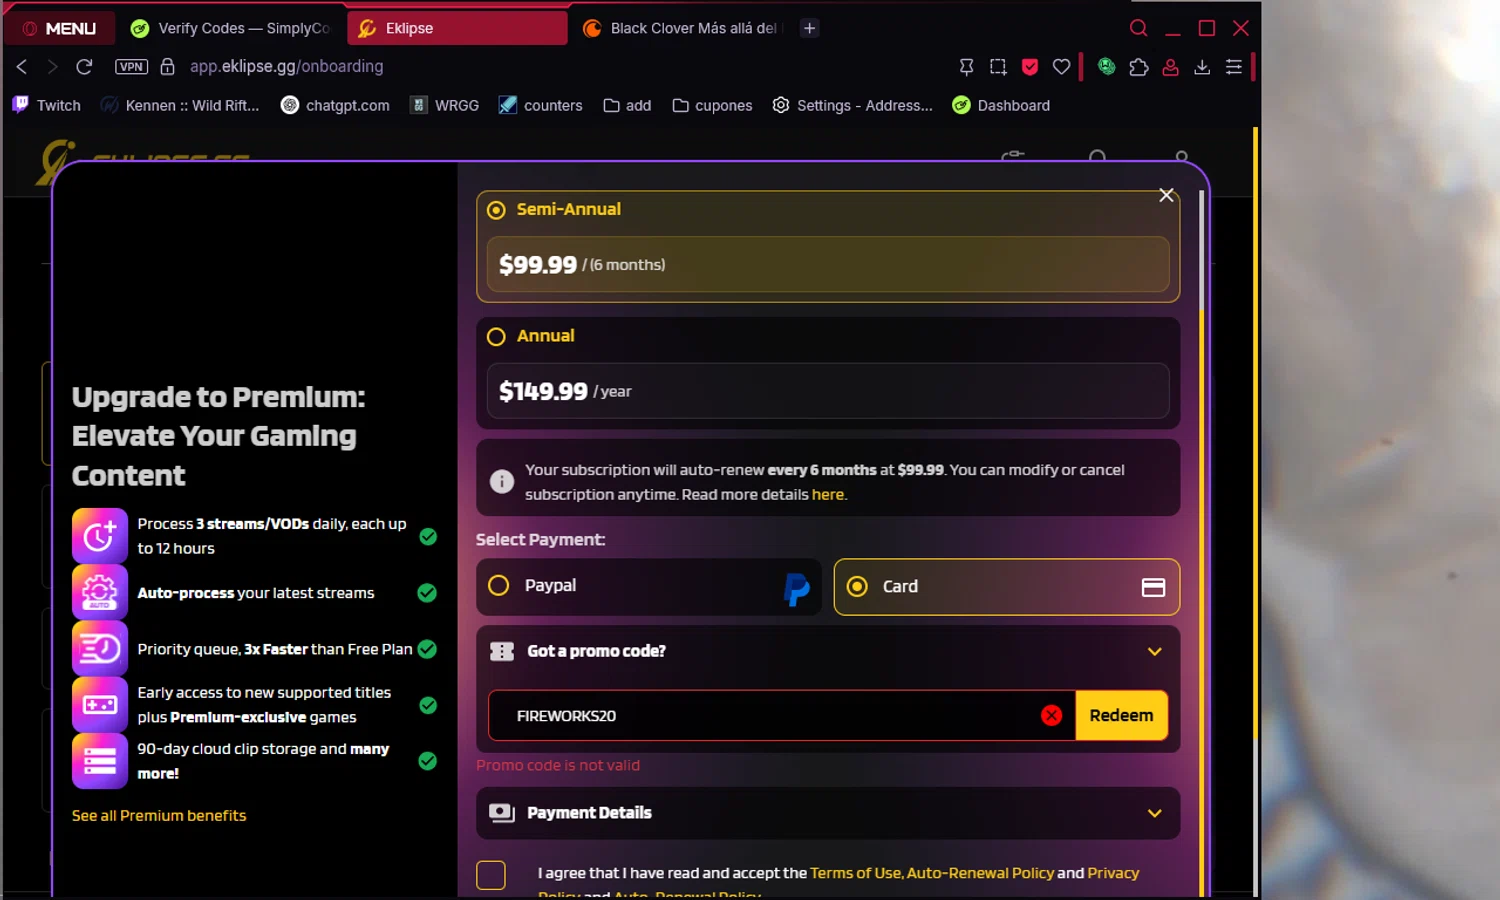Close the upgrade modal with the X
This screenshot has height=900, width=1500.
coord(1166,195)
